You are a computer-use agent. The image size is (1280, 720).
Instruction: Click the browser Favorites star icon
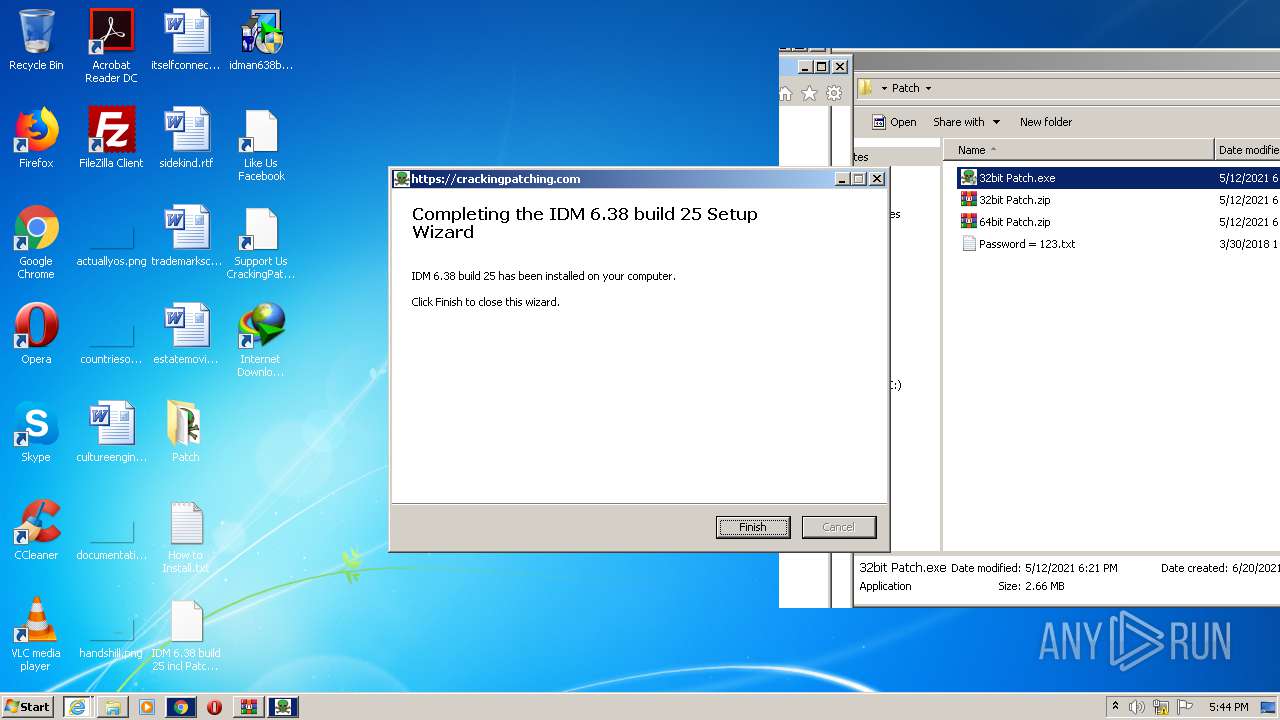tap(809, 93)
